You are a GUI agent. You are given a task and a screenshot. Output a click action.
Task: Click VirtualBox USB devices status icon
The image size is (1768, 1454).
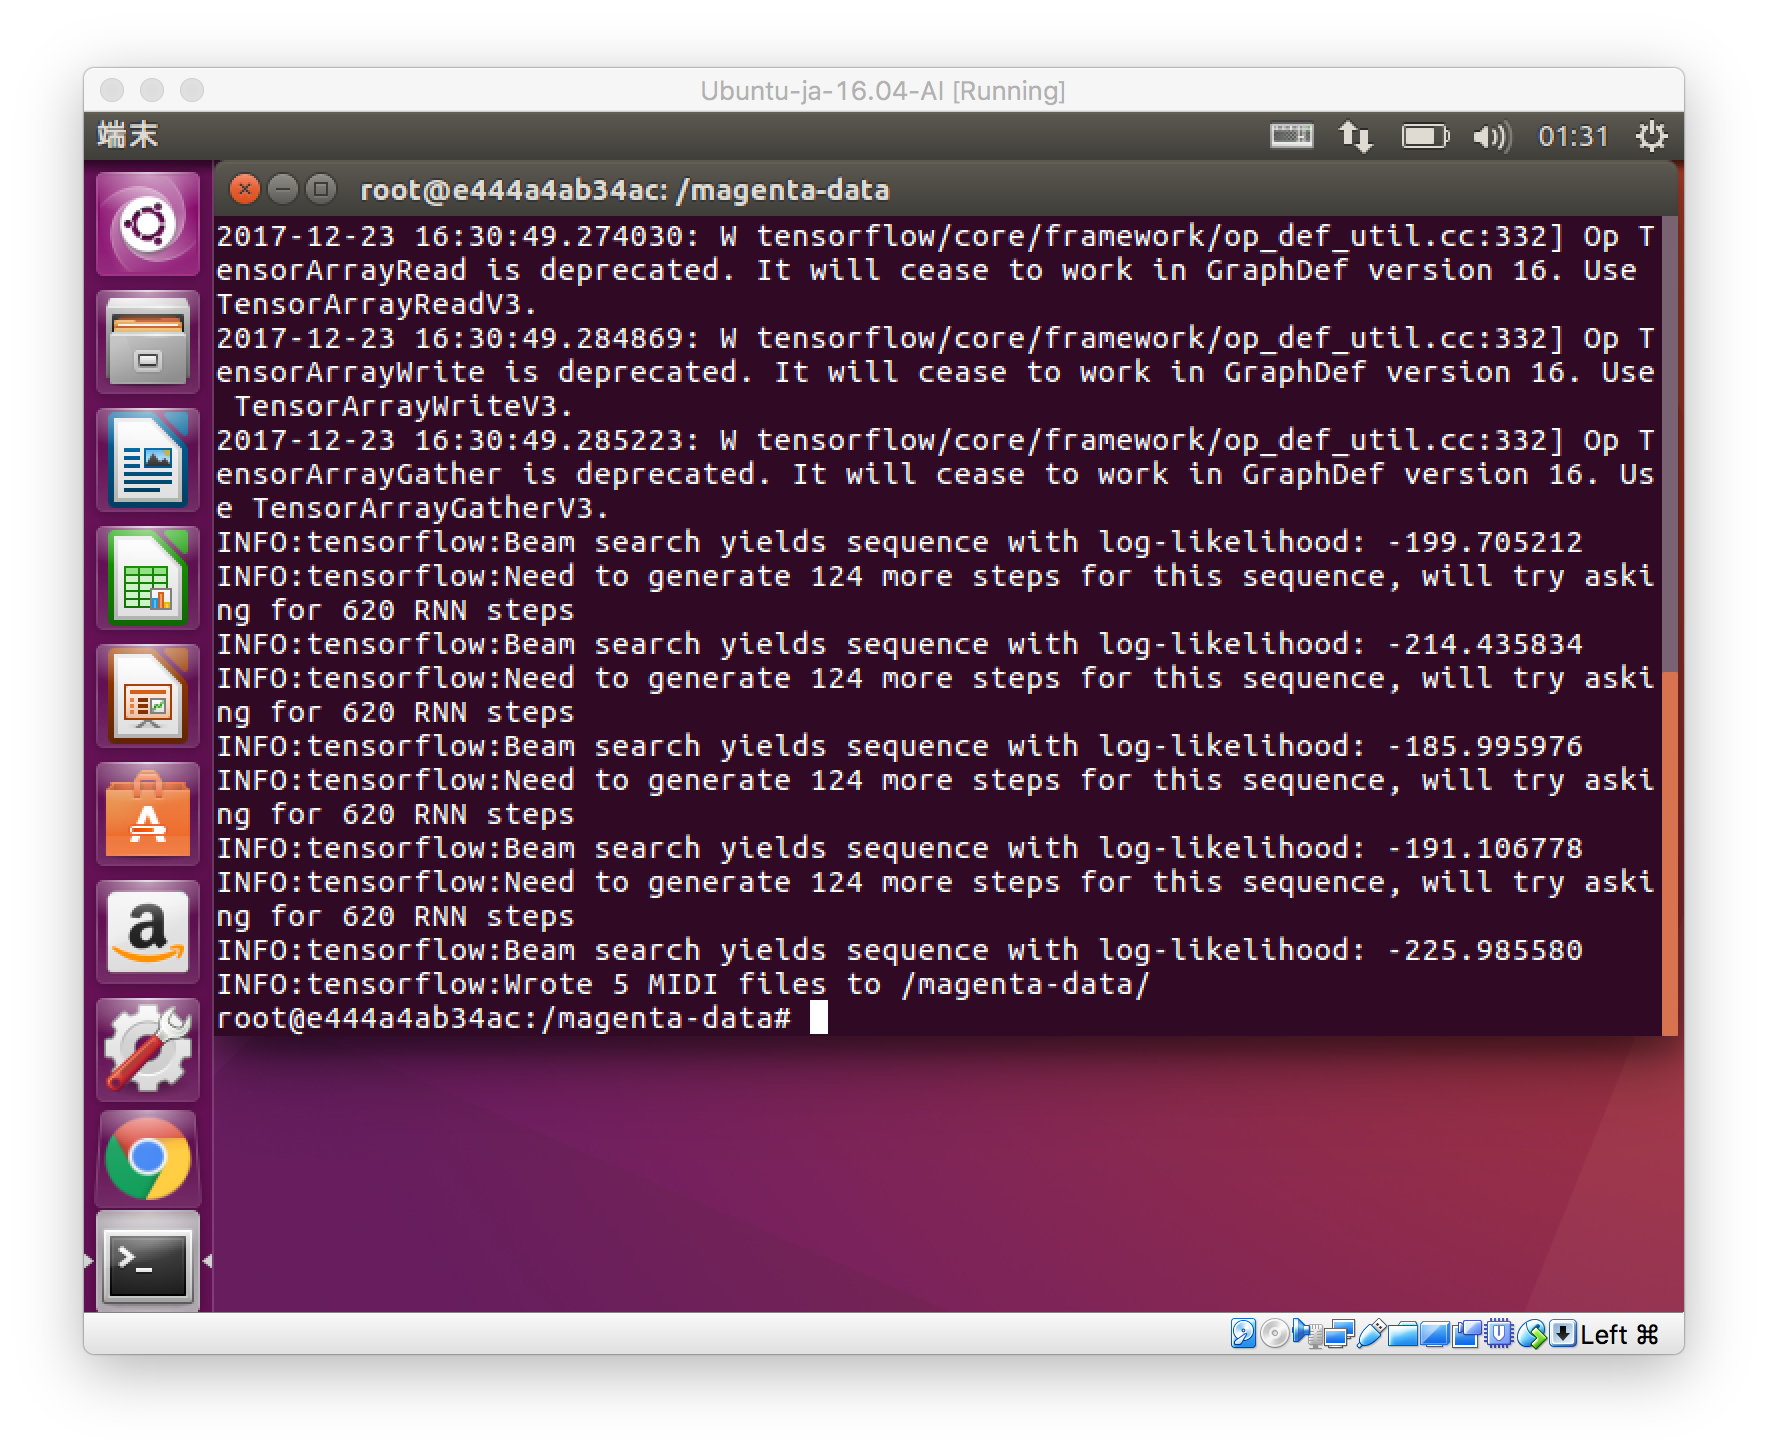pos(1371,1333)
